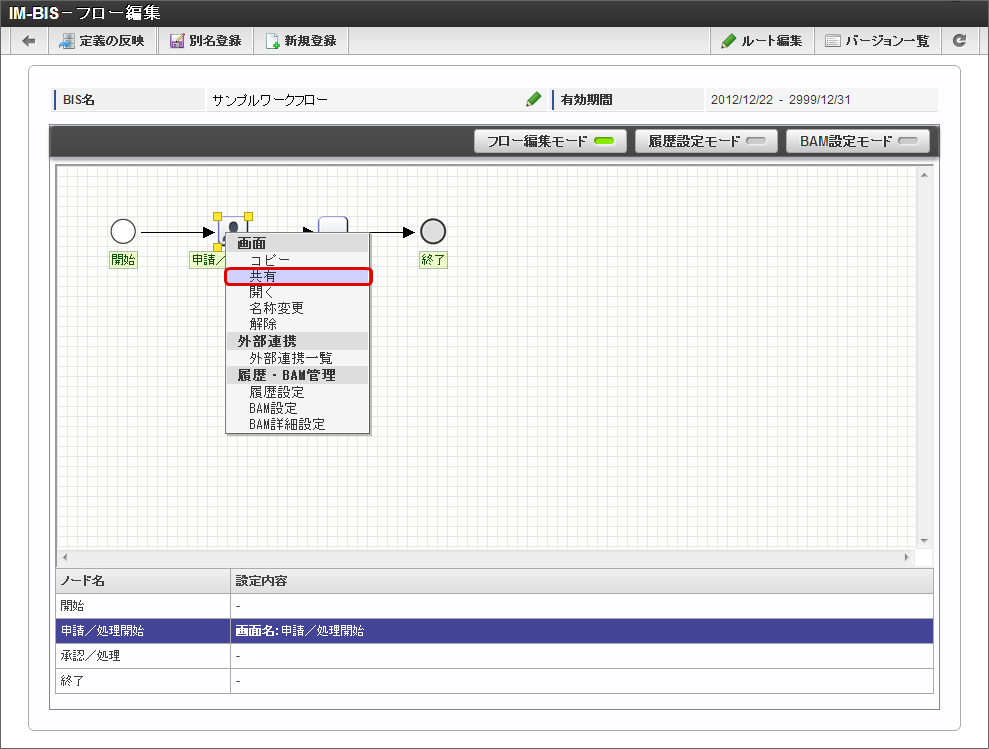This screenshot has width=989, height=749.
Task: Click 新規登録 toolbar button
Action: (301, 41)
